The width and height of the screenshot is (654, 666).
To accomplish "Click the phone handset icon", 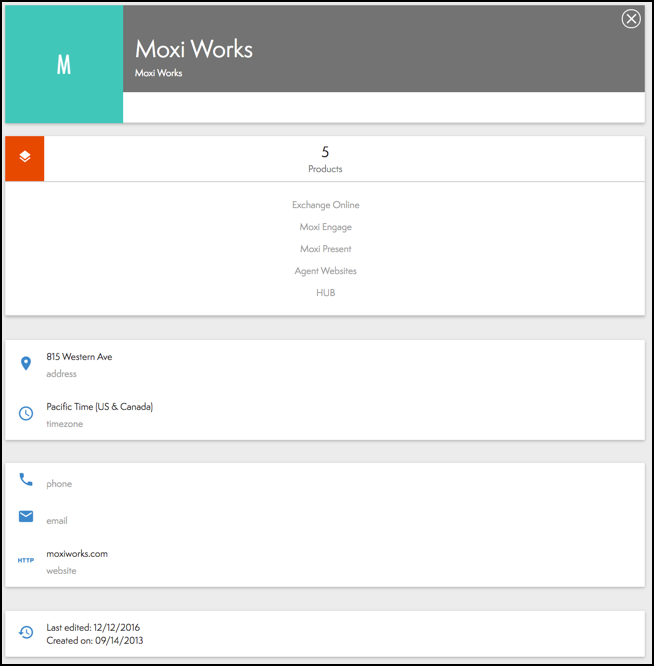I will click(26, 480).
